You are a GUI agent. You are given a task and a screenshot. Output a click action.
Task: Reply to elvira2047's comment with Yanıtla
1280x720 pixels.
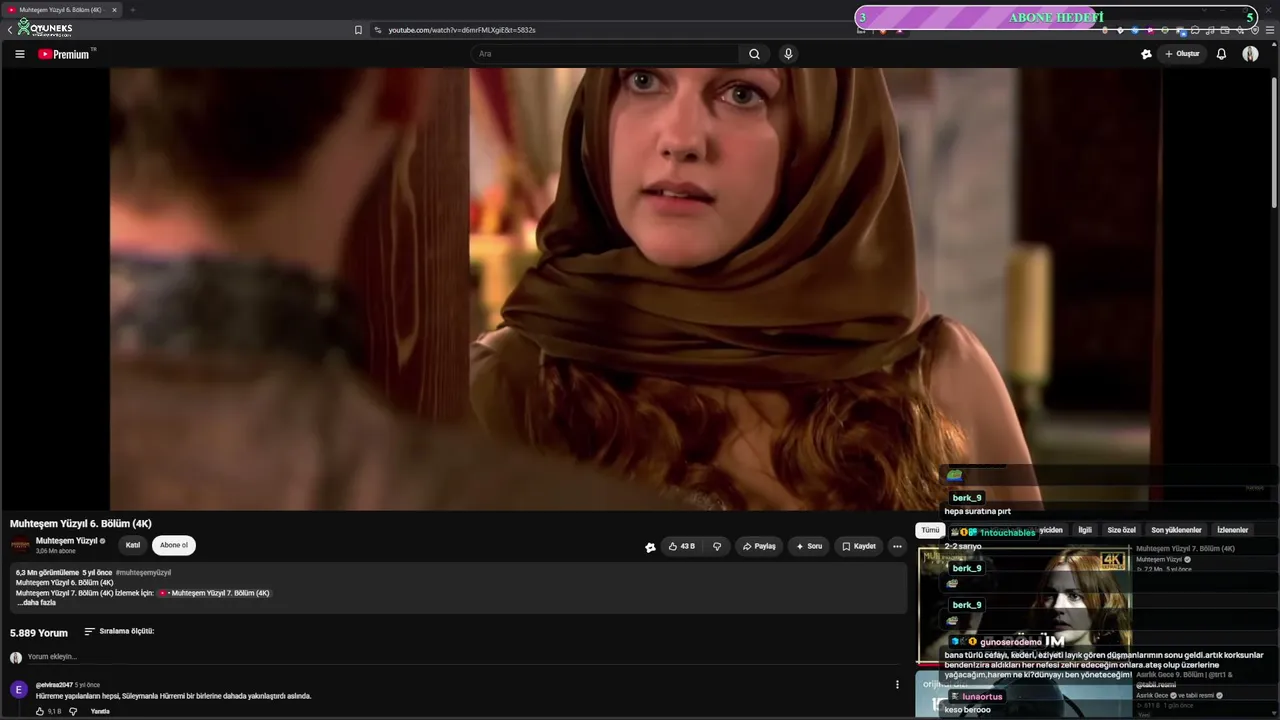pyautogui.click(x=100, y=711)
